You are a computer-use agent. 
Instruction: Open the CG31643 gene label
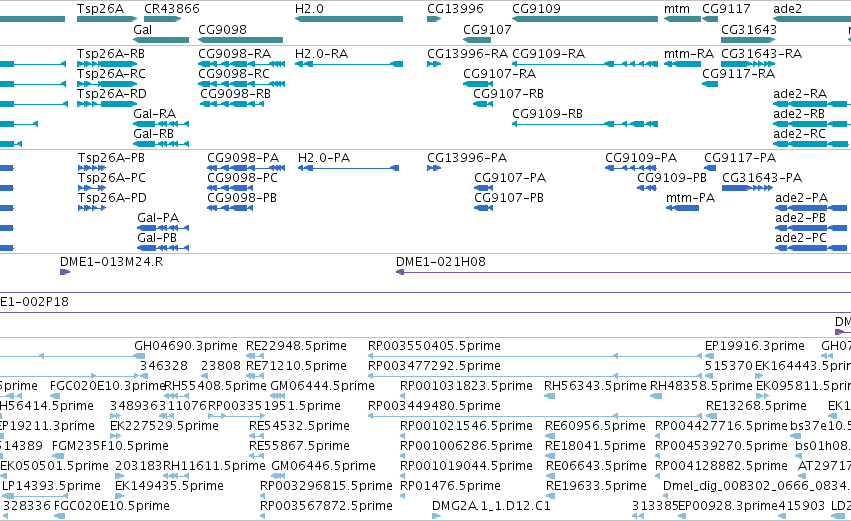(748, 30)
